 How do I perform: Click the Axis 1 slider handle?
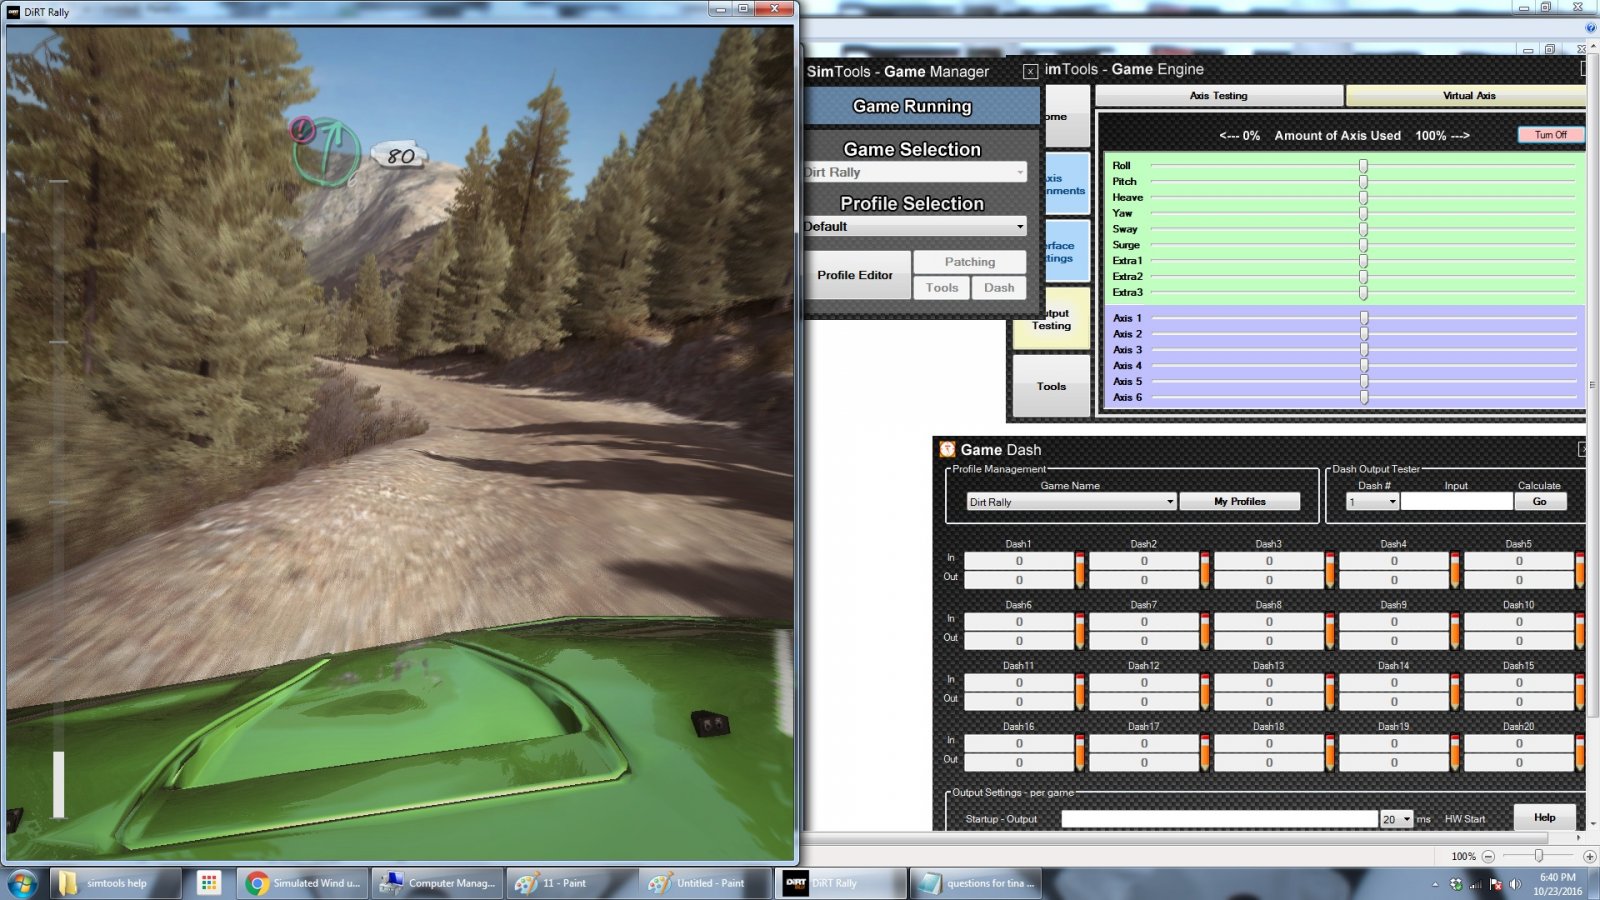point(1364,318)
